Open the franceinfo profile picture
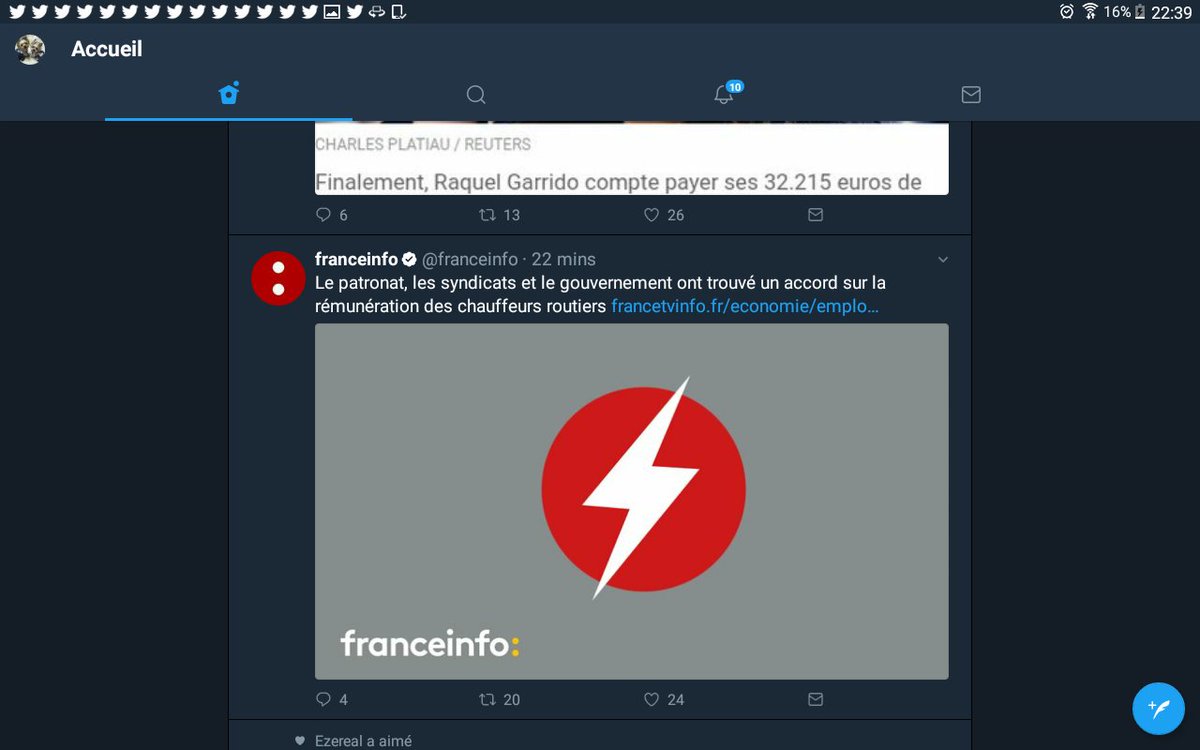The image size is (1200, 750). (x=277, y=278)
